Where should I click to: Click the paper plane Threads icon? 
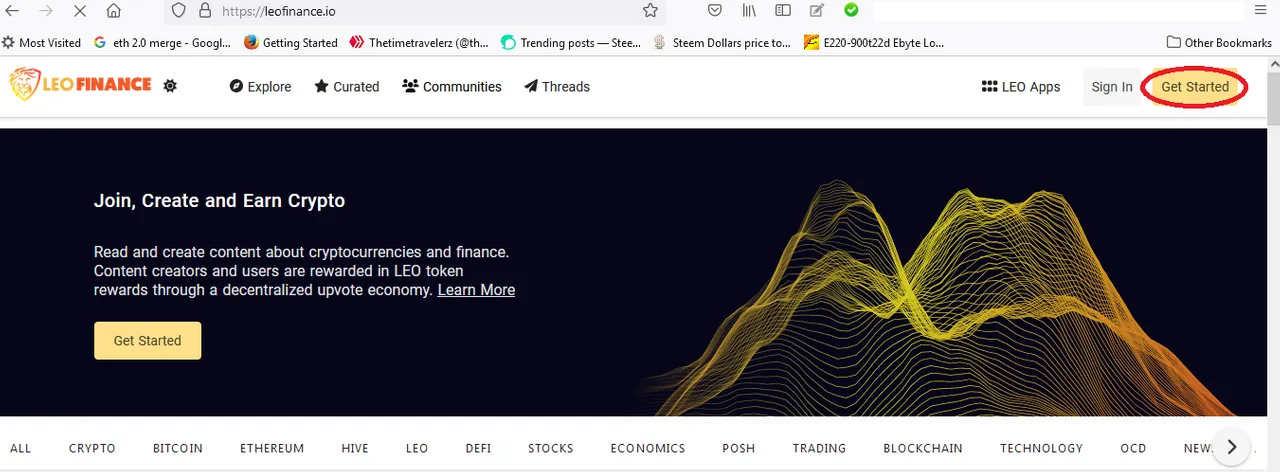[531, 86]
